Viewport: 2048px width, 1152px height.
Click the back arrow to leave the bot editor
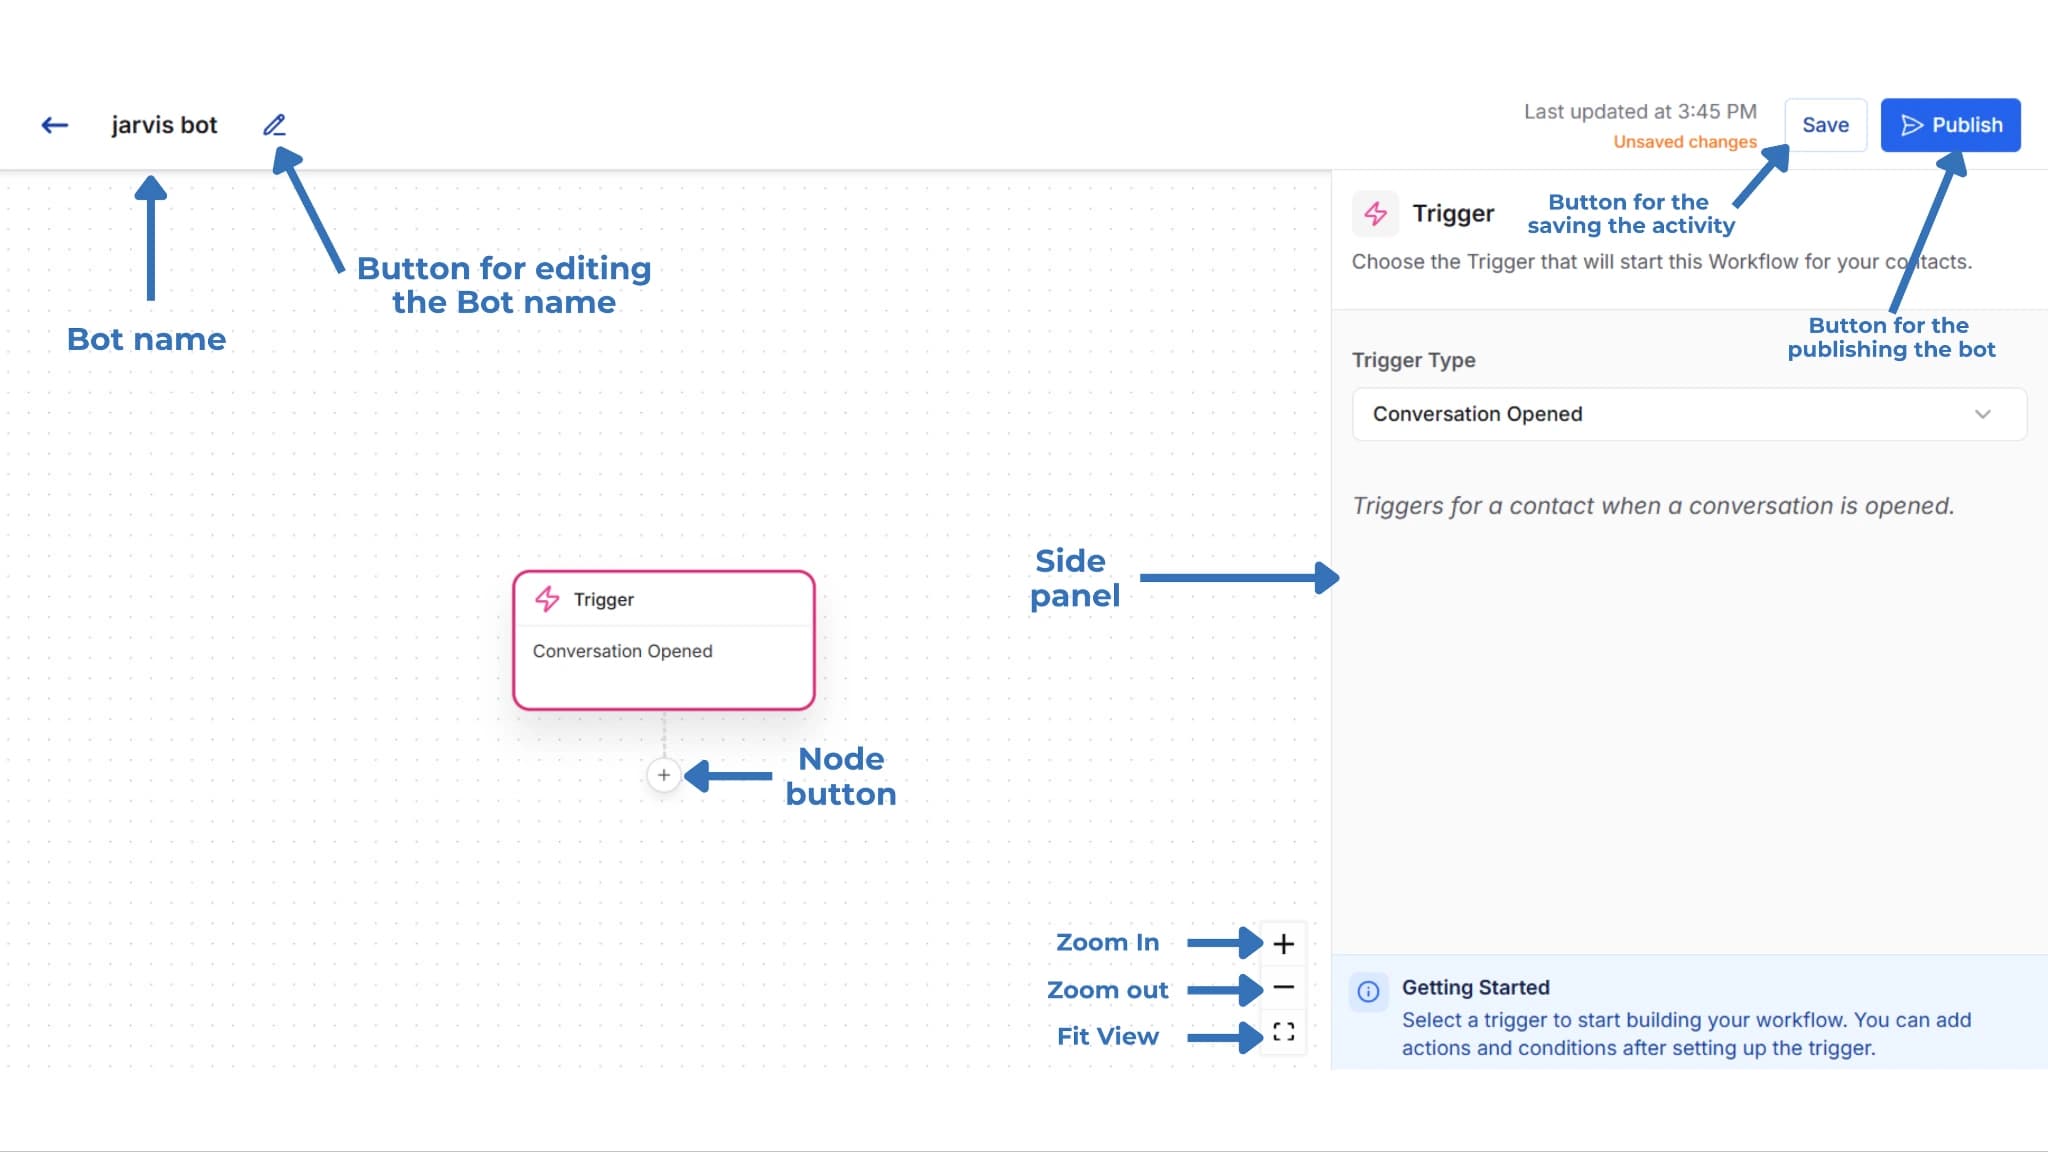56,124
